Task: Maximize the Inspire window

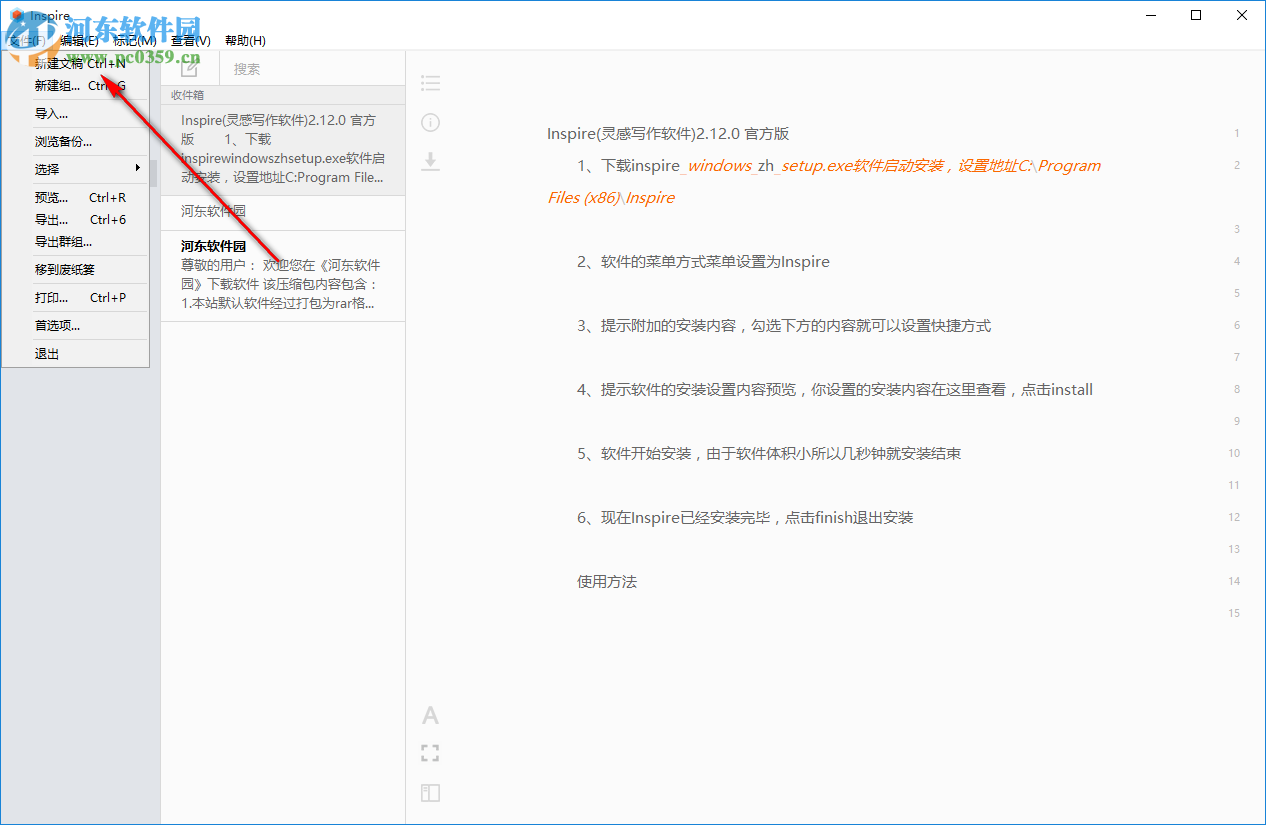Action: [x=1196, y=15]
